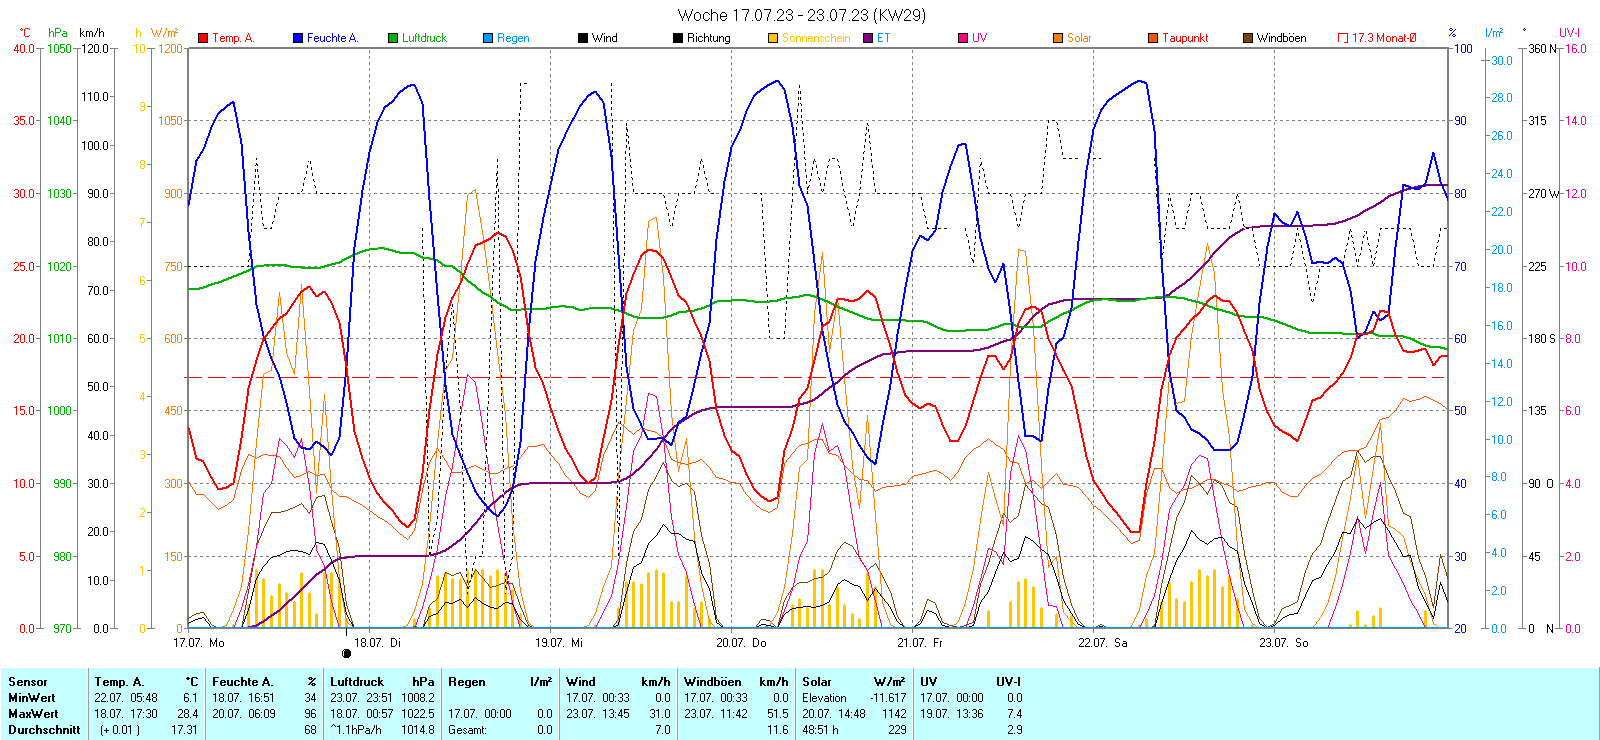Image resolution: width=1600 pixels, height=740 pixels.
Task: Click the Richtung legend label
Action: [708, 39]
